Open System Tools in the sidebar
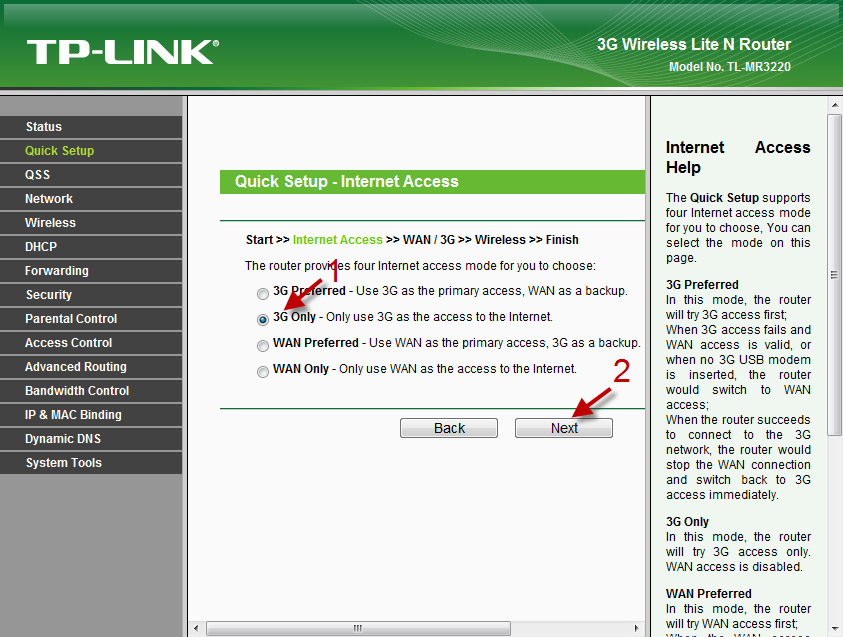 (91, 463)
